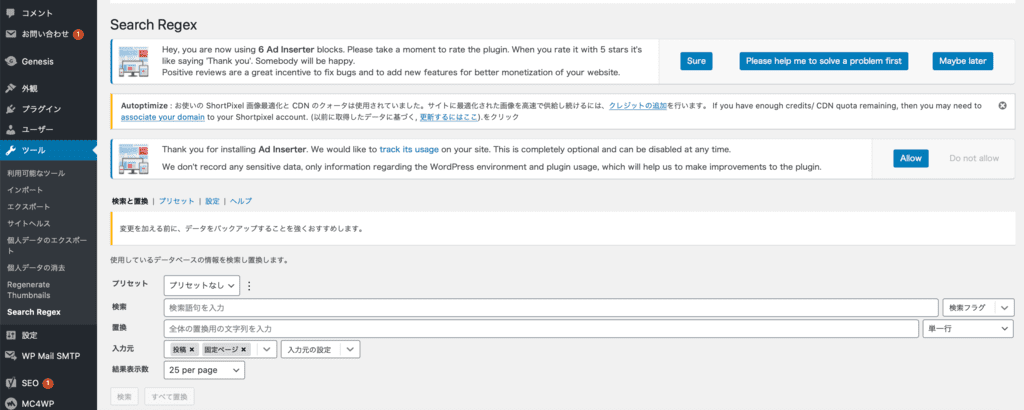Open 個人データの消去 submenu item
Image resolution: width=1024 pixels, height=410 pixels.
36,268
